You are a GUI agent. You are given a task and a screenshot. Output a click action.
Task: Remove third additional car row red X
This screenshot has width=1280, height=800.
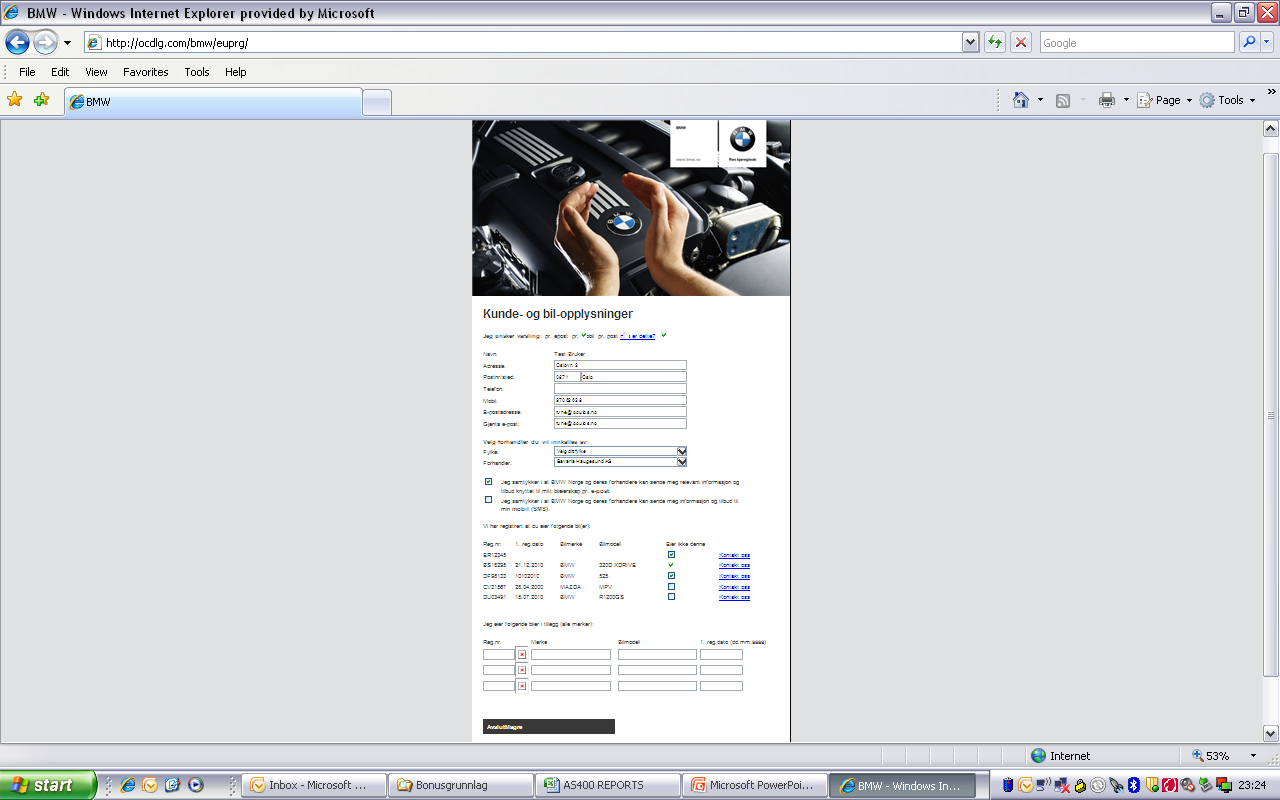coord(522,686)
